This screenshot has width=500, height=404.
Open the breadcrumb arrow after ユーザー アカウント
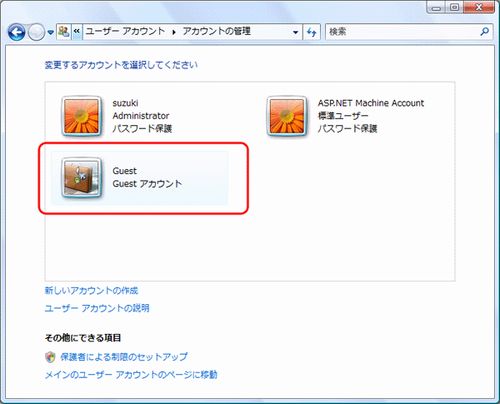(x=174, y=32)
